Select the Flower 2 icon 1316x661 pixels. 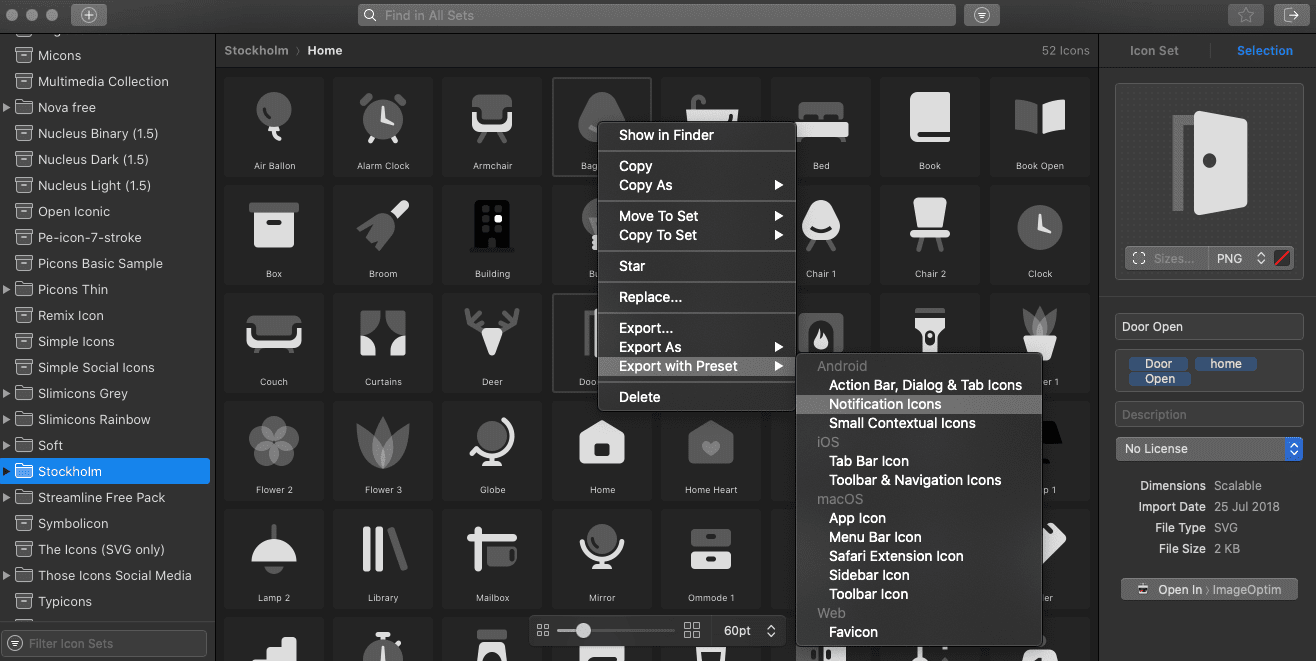[x=274, y=451]
